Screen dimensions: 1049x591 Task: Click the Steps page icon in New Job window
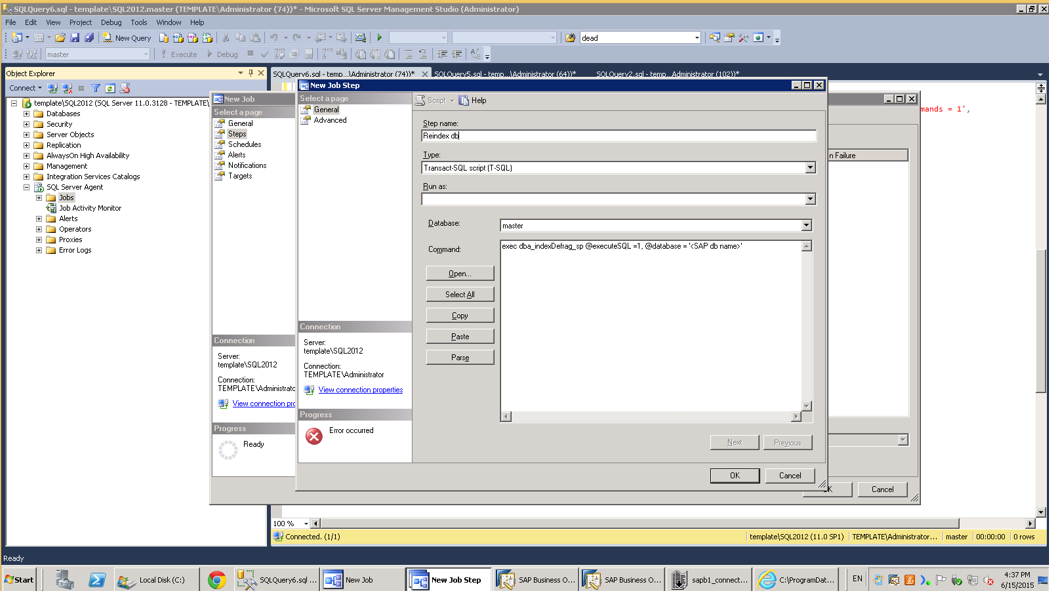(220, 134)
